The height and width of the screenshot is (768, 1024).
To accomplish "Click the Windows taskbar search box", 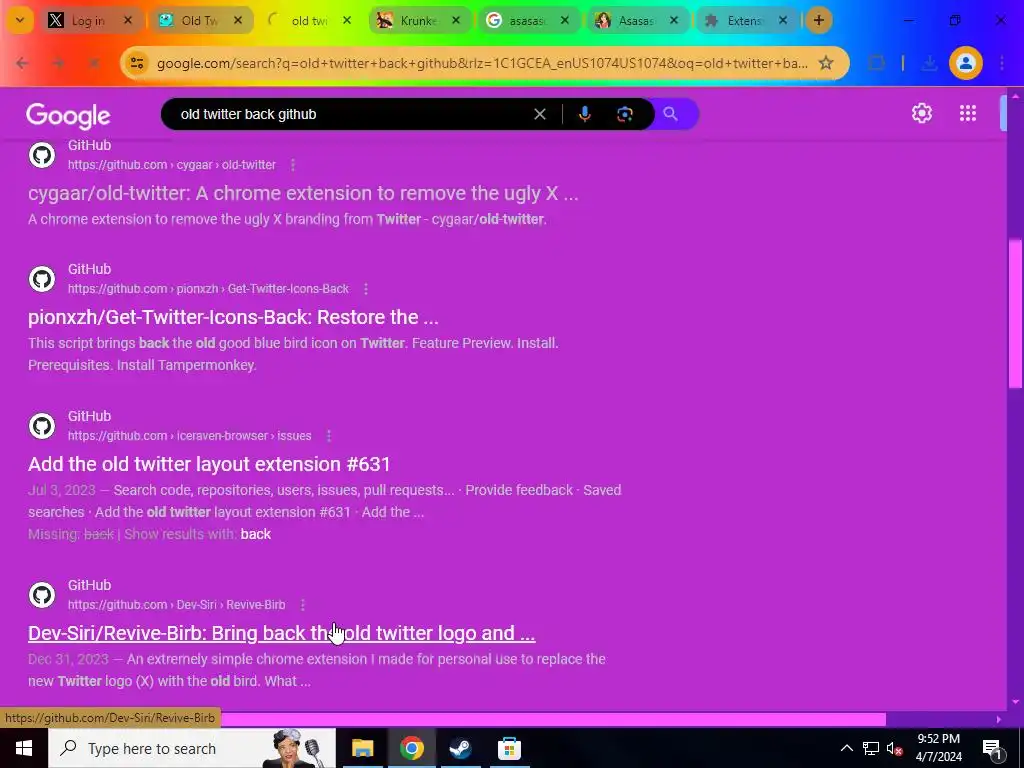I will click(191, 748).
